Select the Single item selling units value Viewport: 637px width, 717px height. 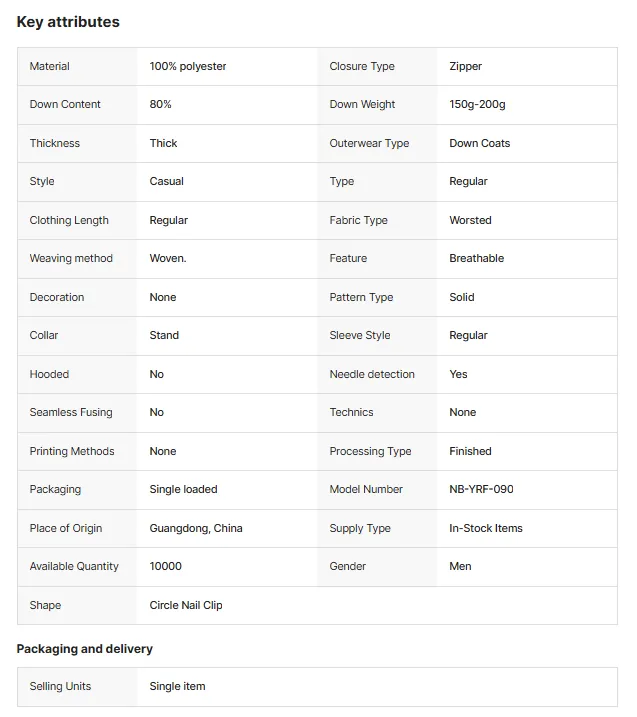[177, 686]
